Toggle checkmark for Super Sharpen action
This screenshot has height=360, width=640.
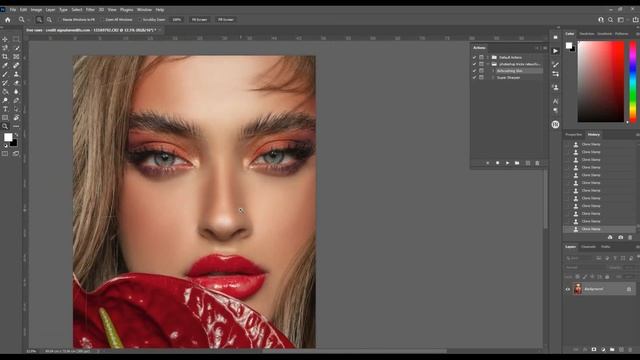coord(474,78)
